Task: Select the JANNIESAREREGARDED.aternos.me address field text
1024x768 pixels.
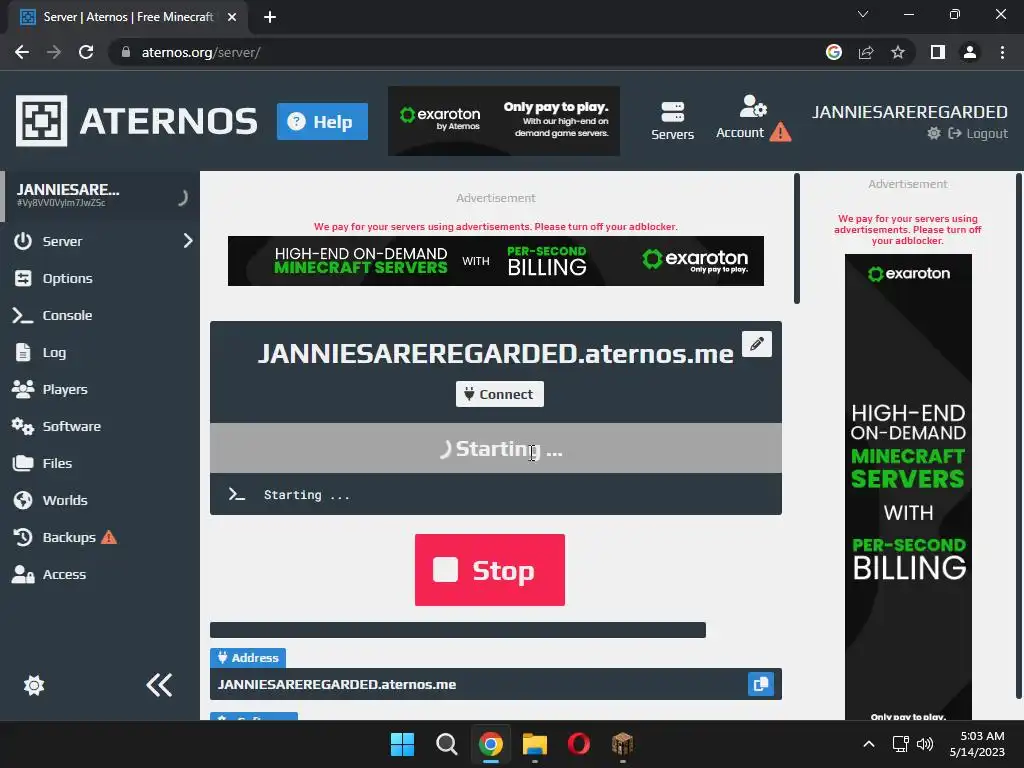Action: (337, 684)
